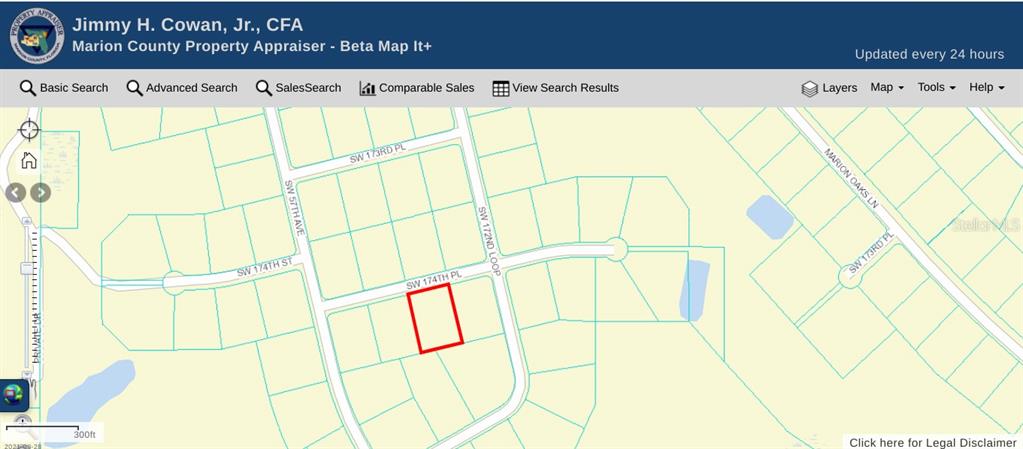This screenshot has height=449, width=1023.
Task: Expand the Help dropdown menu
Action: pyautogui.click(x=986, y=88)
